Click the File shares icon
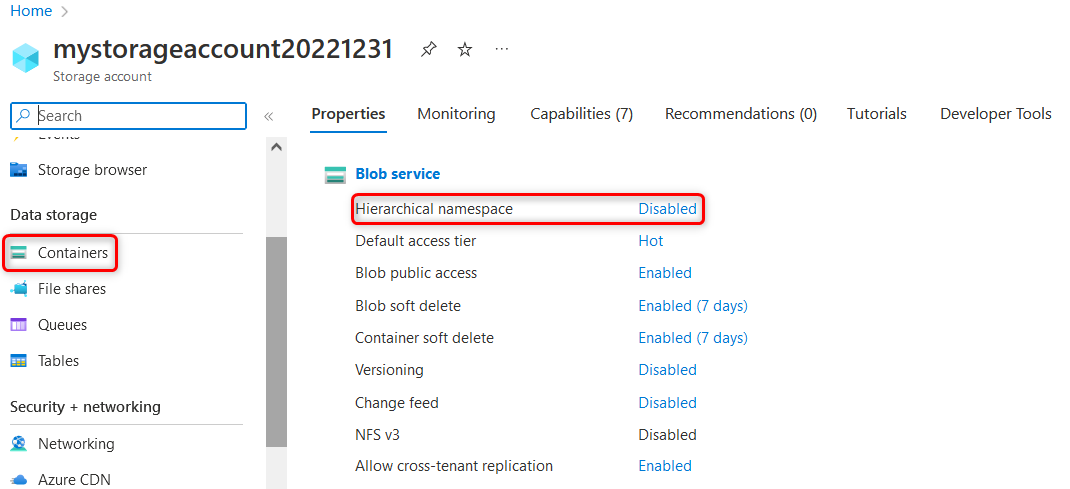This screenshot has height=489, width=1070. (19, 289)
